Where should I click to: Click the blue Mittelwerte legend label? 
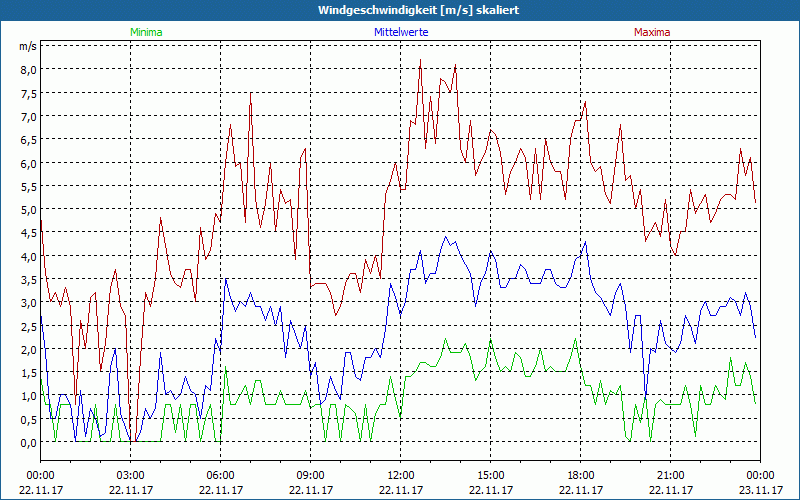(x=401, y=32)
